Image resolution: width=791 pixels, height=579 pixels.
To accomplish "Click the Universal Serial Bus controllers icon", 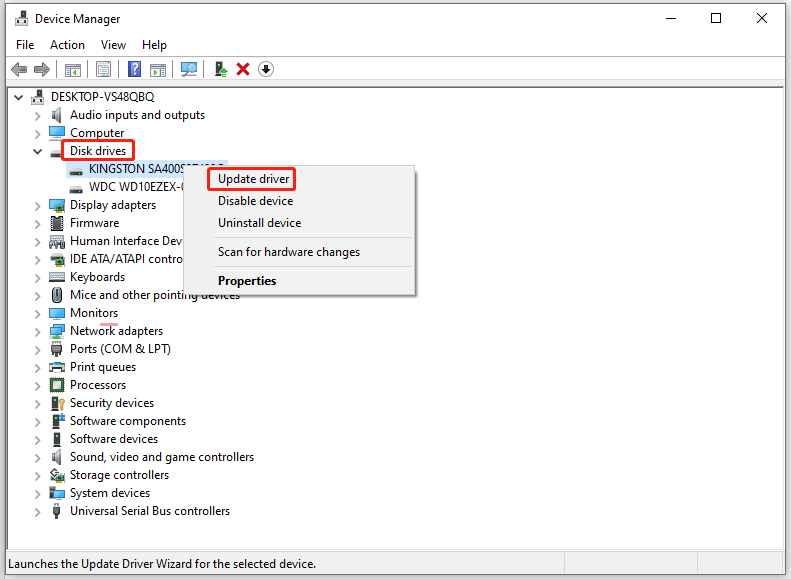I will (56, 511).
